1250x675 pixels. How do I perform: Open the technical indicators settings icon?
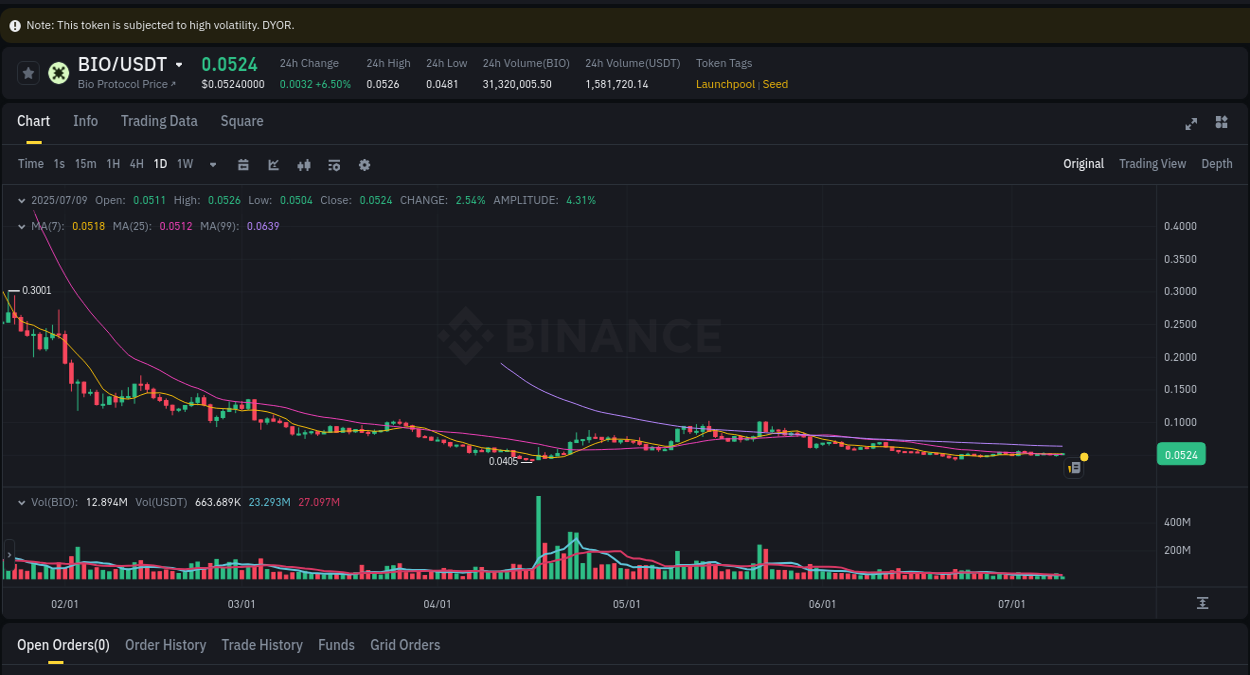point(334,164)
